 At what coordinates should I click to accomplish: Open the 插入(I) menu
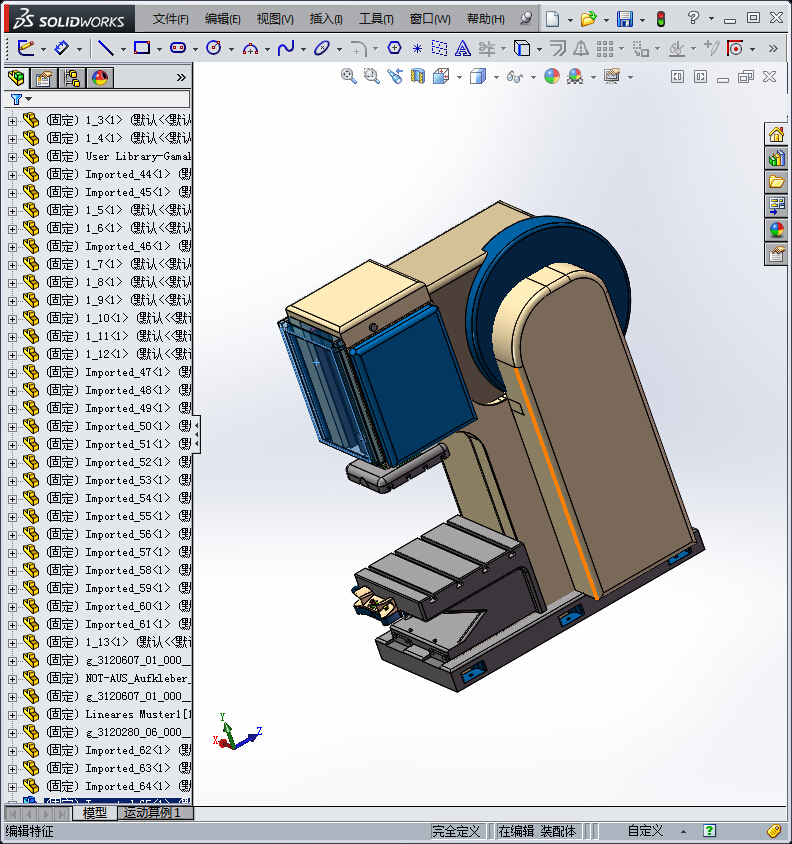click(326, 19)
